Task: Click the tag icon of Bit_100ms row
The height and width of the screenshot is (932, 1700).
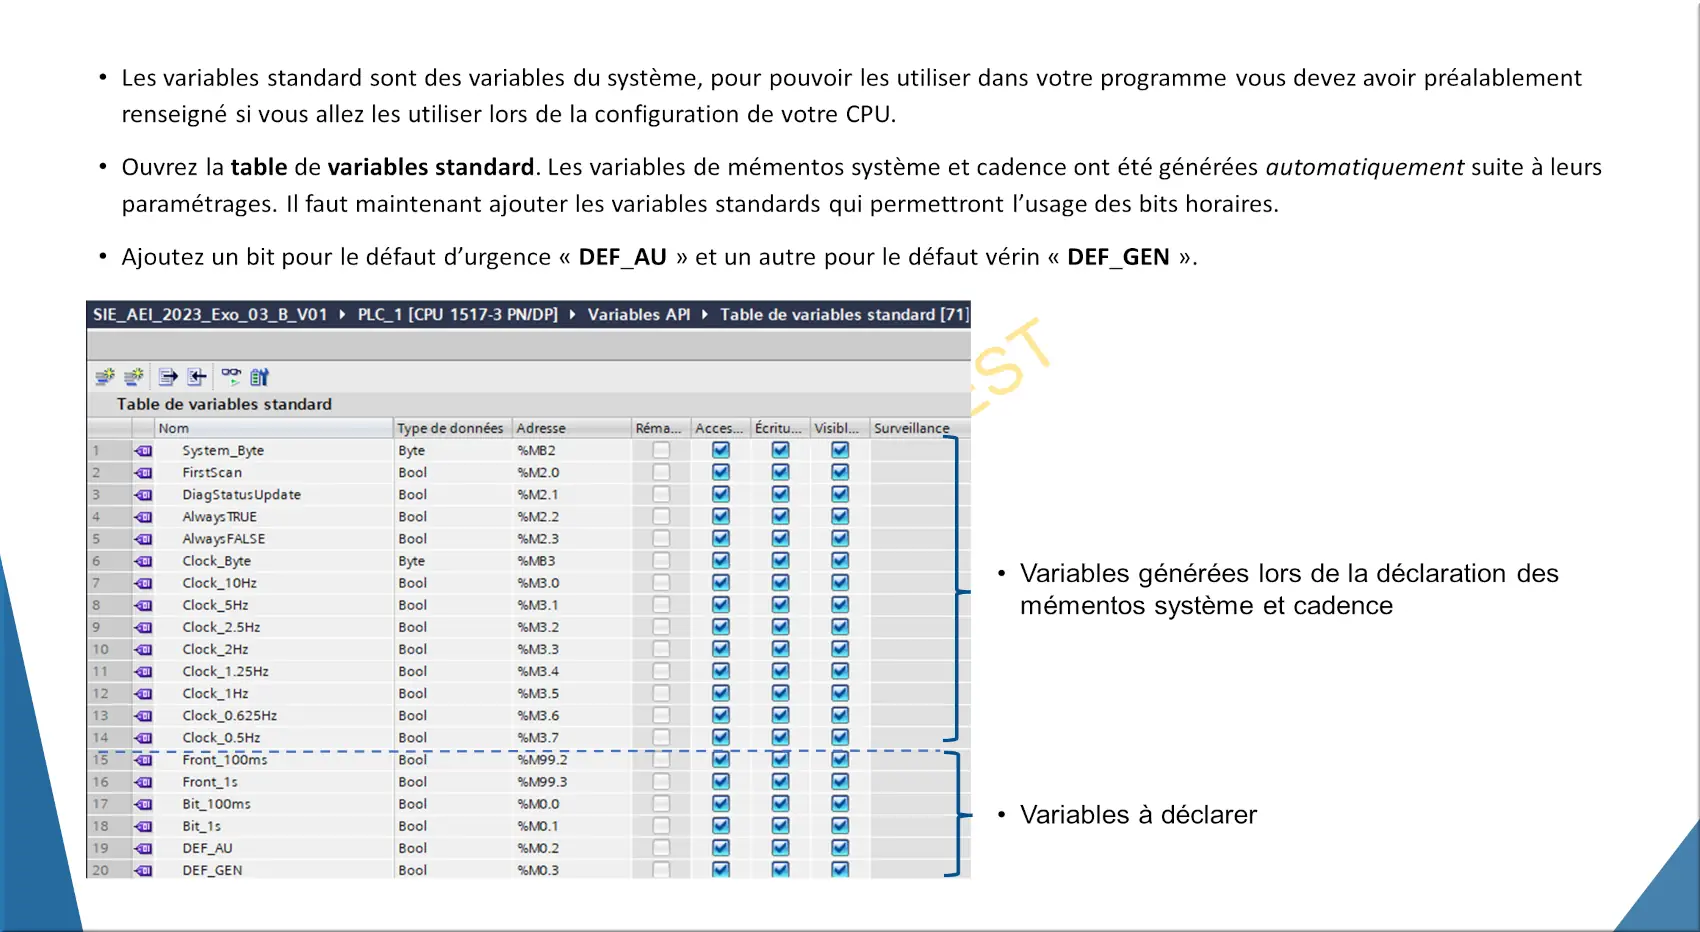Action: coord(144,804)
